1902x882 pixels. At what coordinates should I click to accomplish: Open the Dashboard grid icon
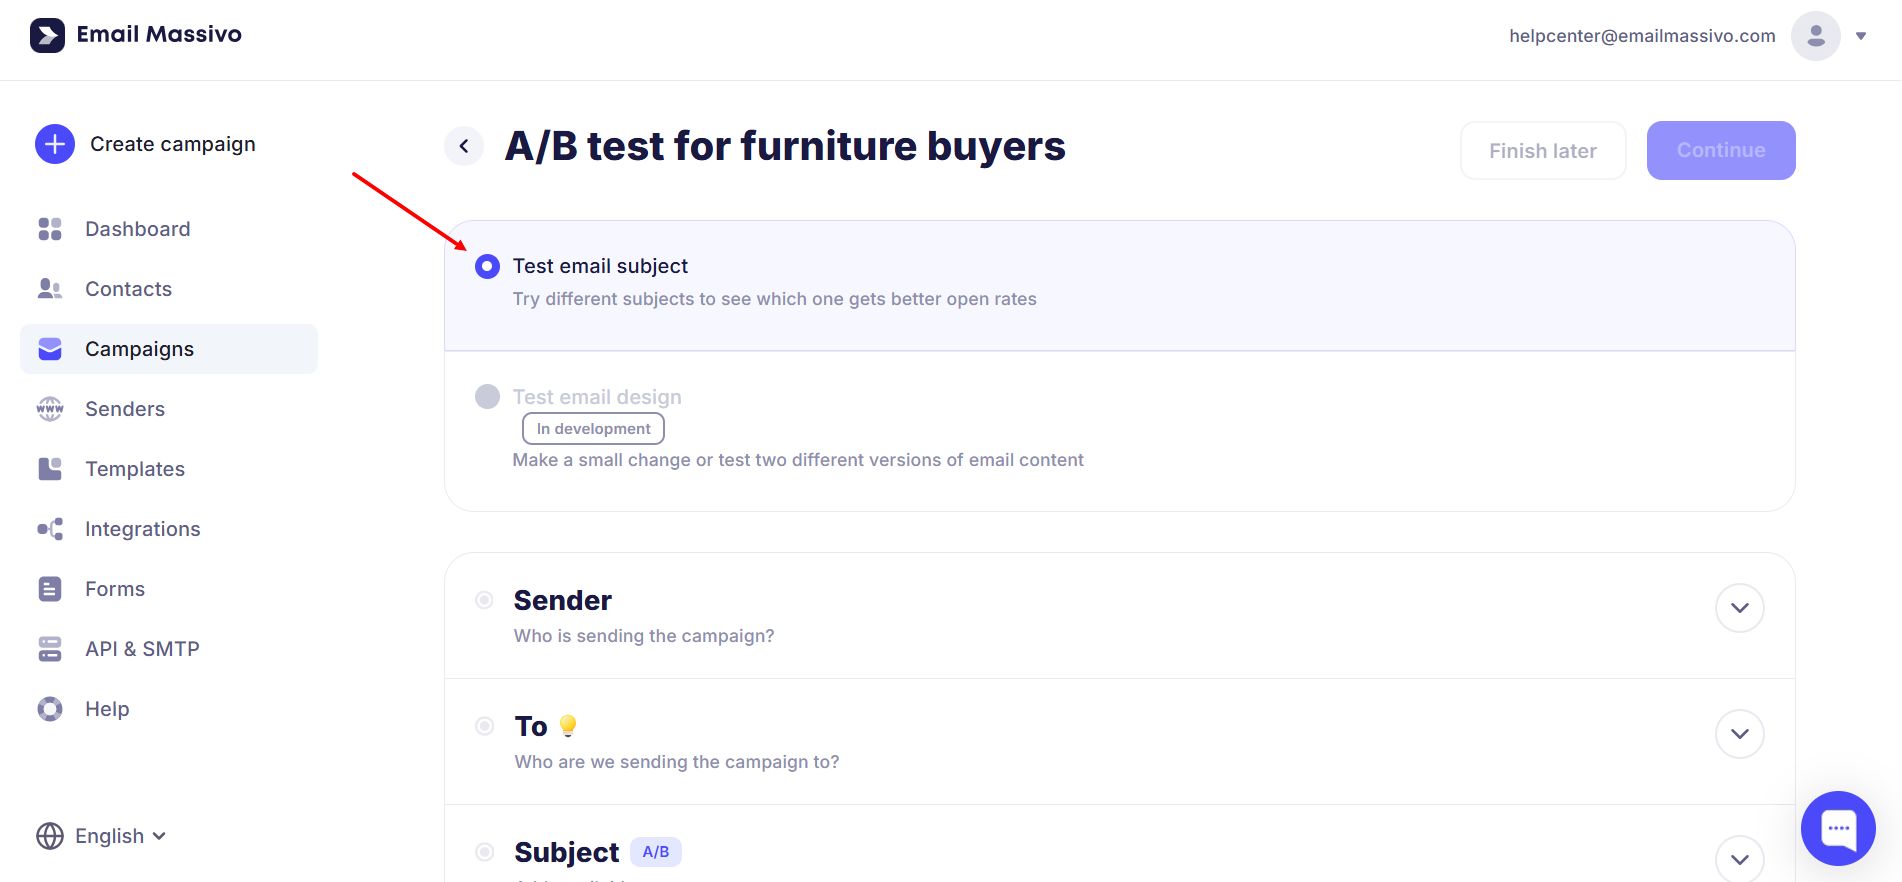tap(50, 229)
